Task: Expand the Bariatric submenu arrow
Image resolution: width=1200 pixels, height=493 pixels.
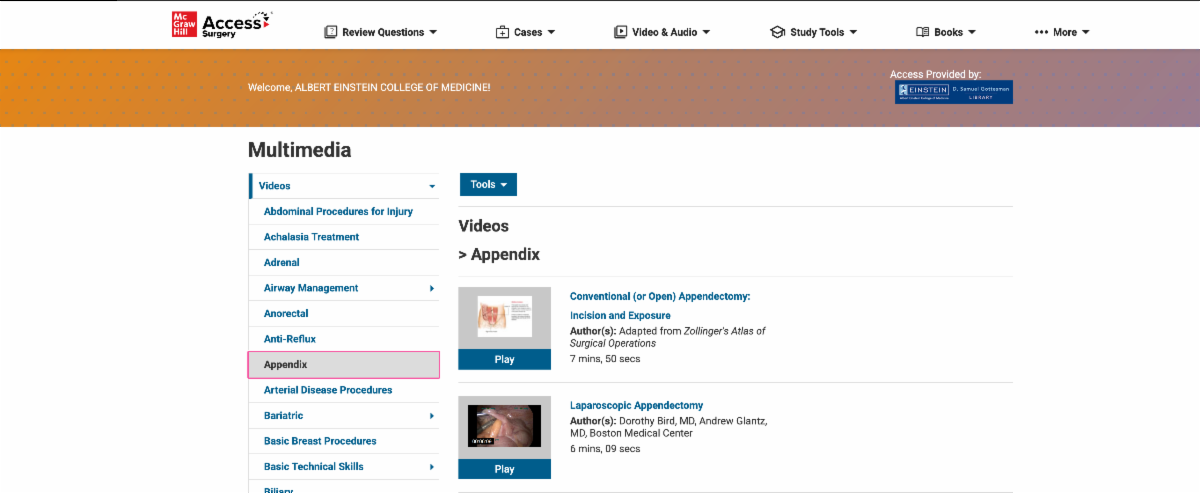Action: pyautogui.click(x=432, y=416)
